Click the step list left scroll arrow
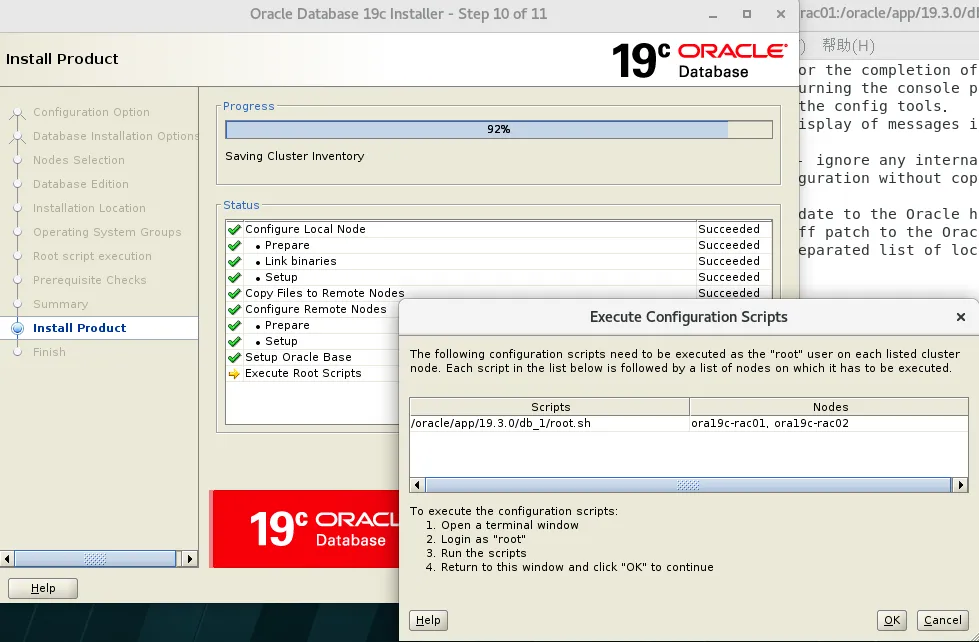Screen dimensions: 979x642 coord(7,558)
